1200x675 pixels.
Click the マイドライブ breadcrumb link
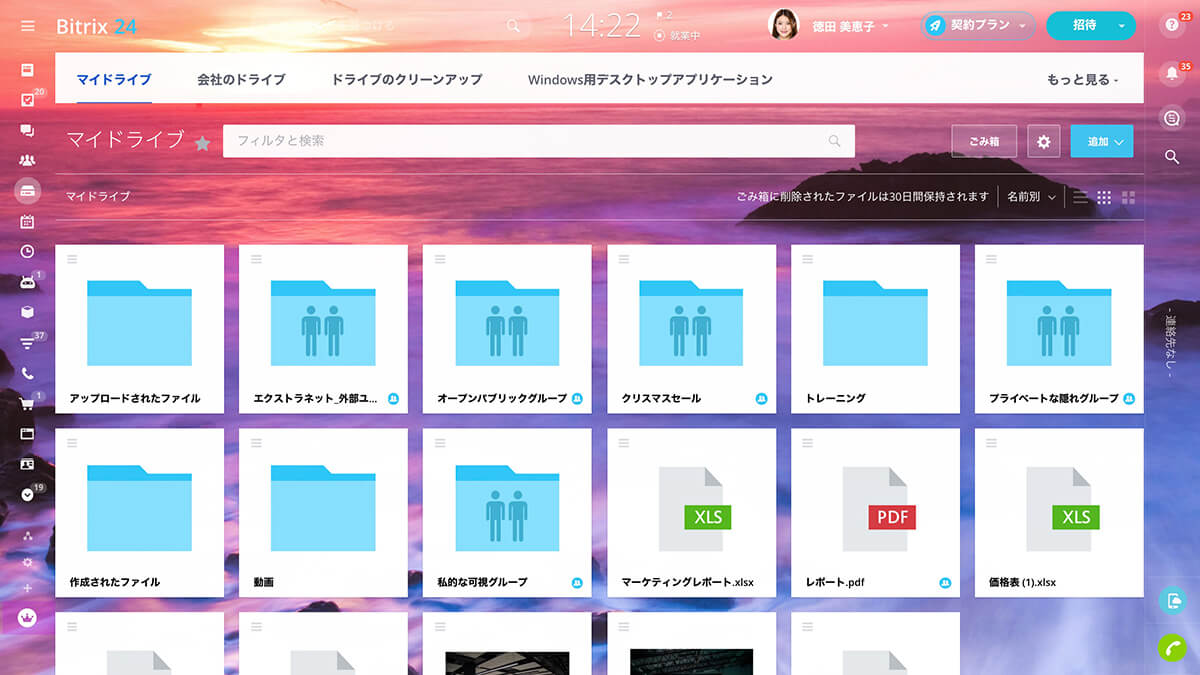point(98,197)
